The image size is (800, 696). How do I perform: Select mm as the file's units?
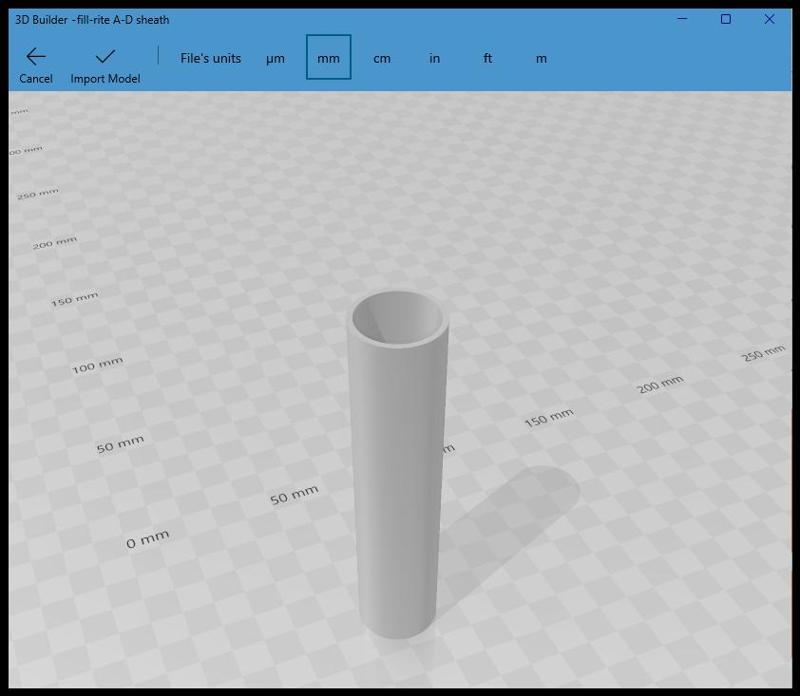coord(329,57)
